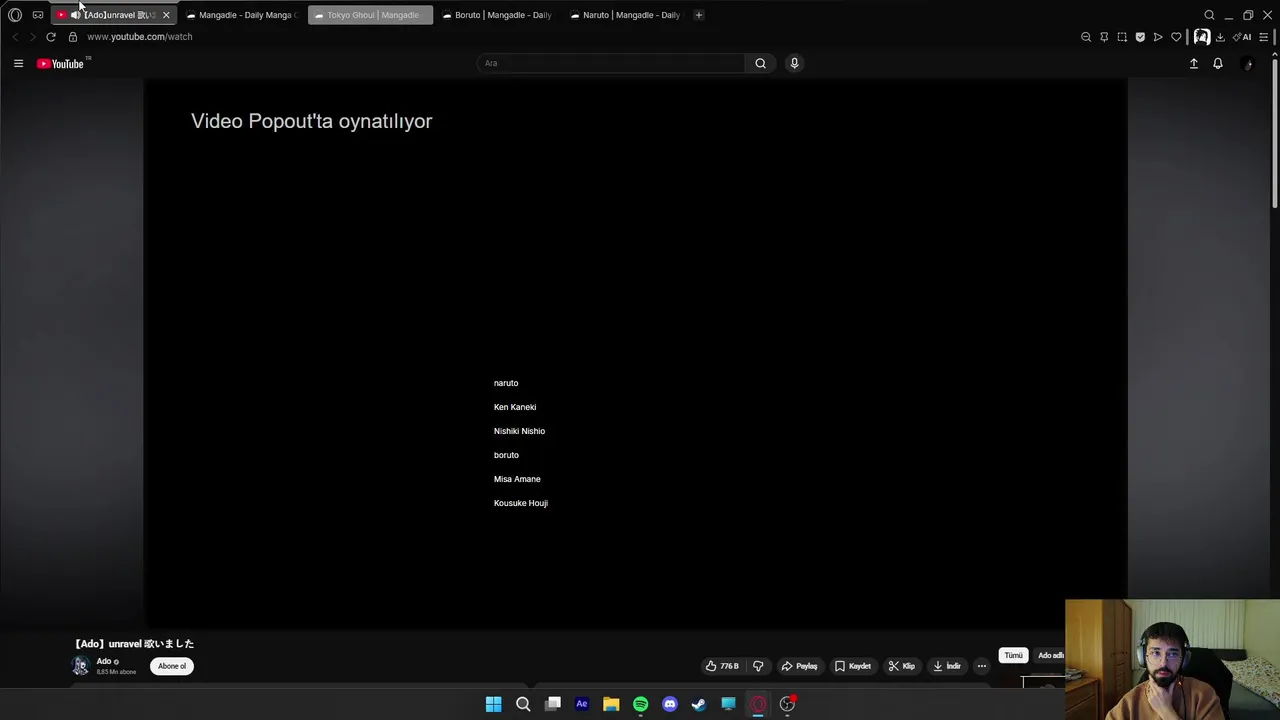Open the Ado channel name link
This screenshot has height=720, width=1280.
104,661
